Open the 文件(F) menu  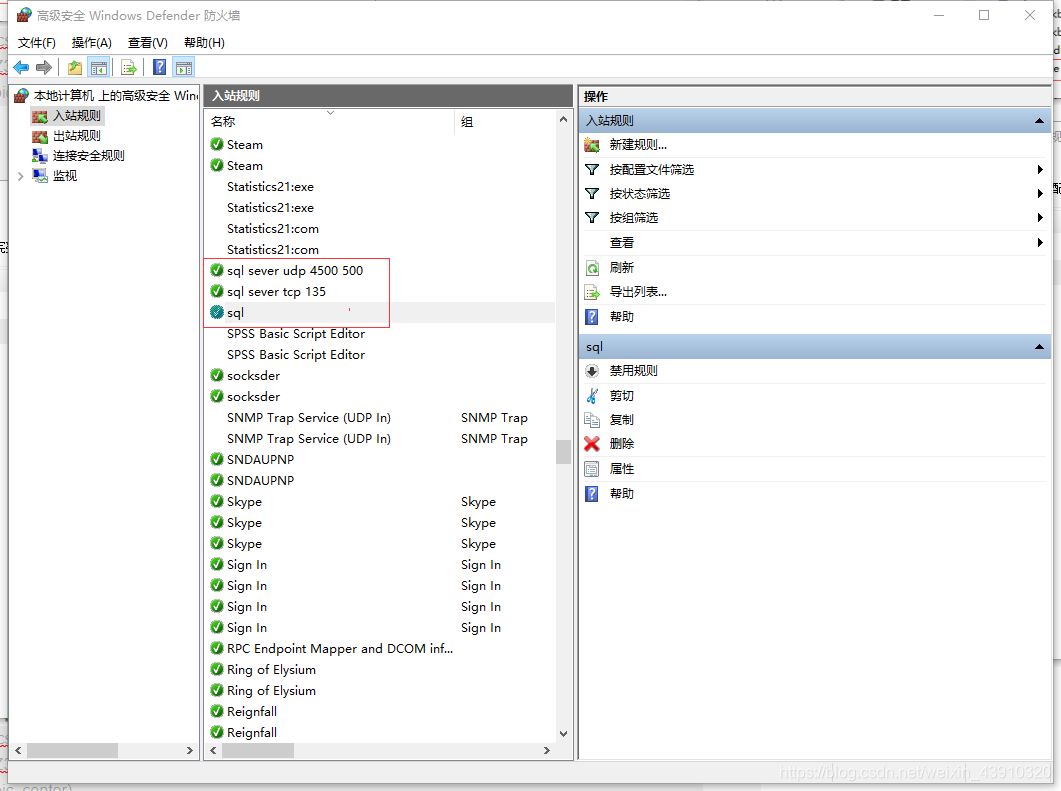click(x=37, y=43)
